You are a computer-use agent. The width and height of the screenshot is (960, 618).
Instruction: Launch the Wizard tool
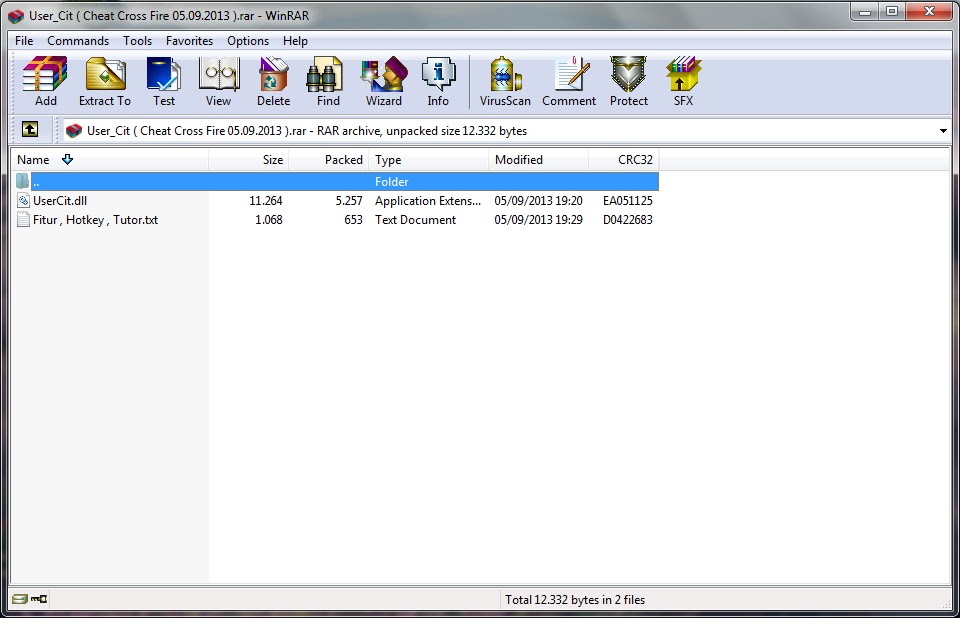click(x=384, y=81)
